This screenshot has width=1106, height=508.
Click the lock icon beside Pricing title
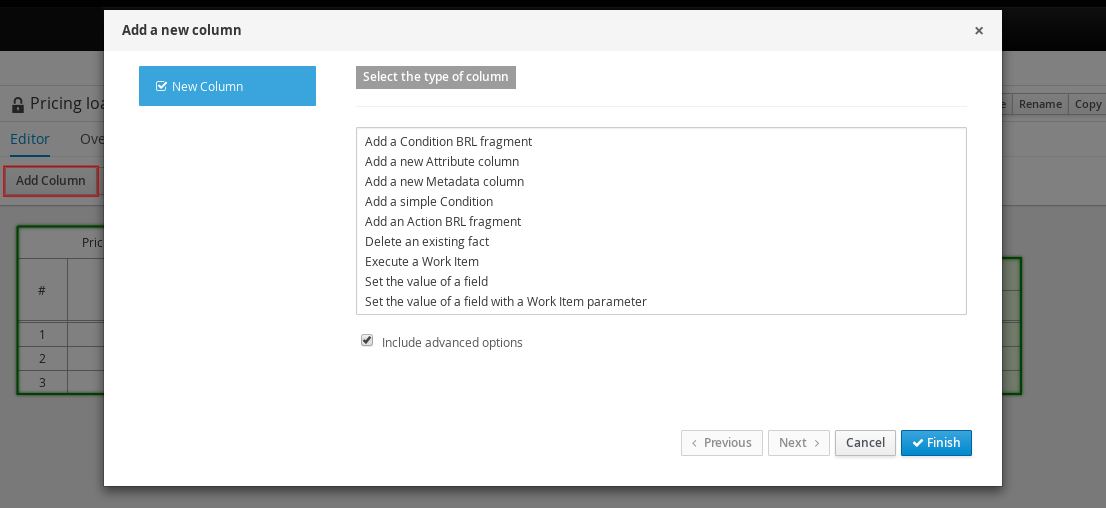(18, 105)
